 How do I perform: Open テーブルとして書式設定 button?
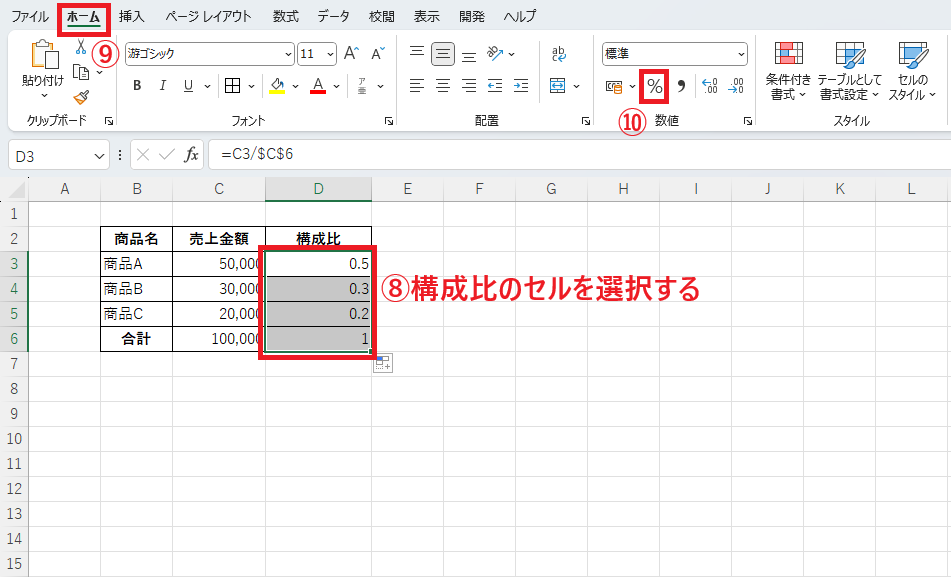850,70
